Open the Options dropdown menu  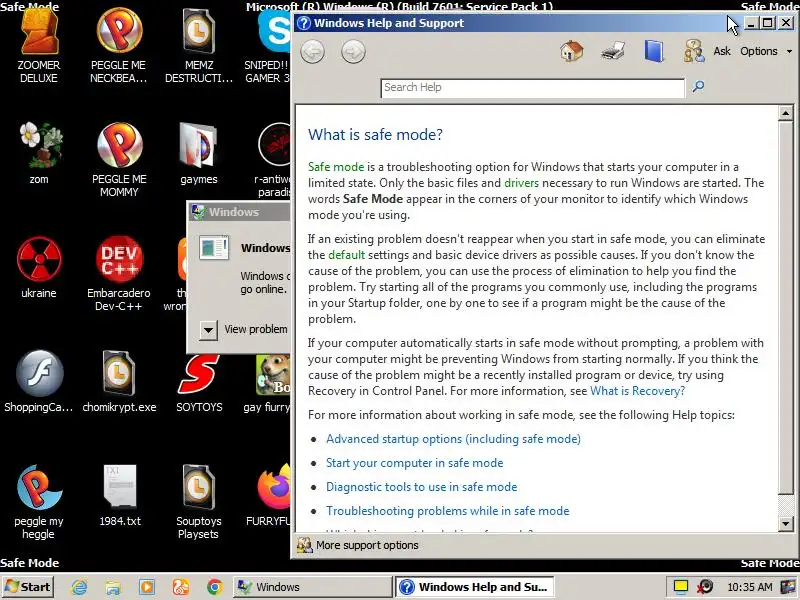[x=766, y=51]
